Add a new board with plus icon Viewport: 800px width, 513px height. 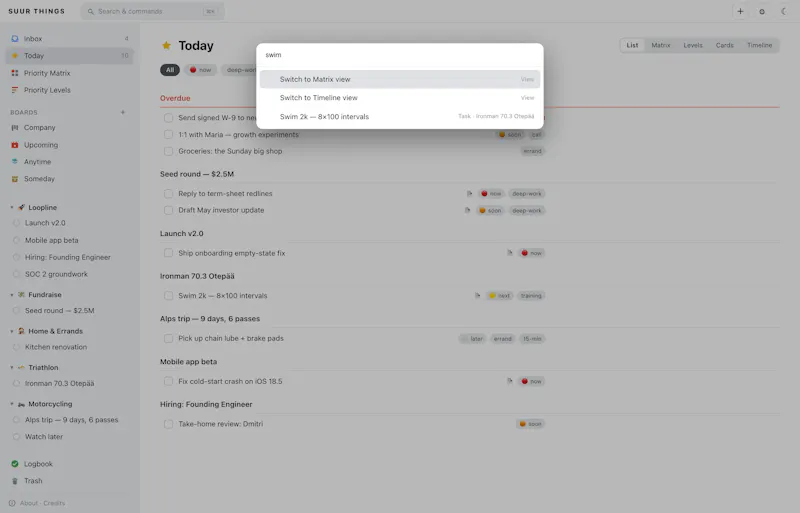coord(122,112)
